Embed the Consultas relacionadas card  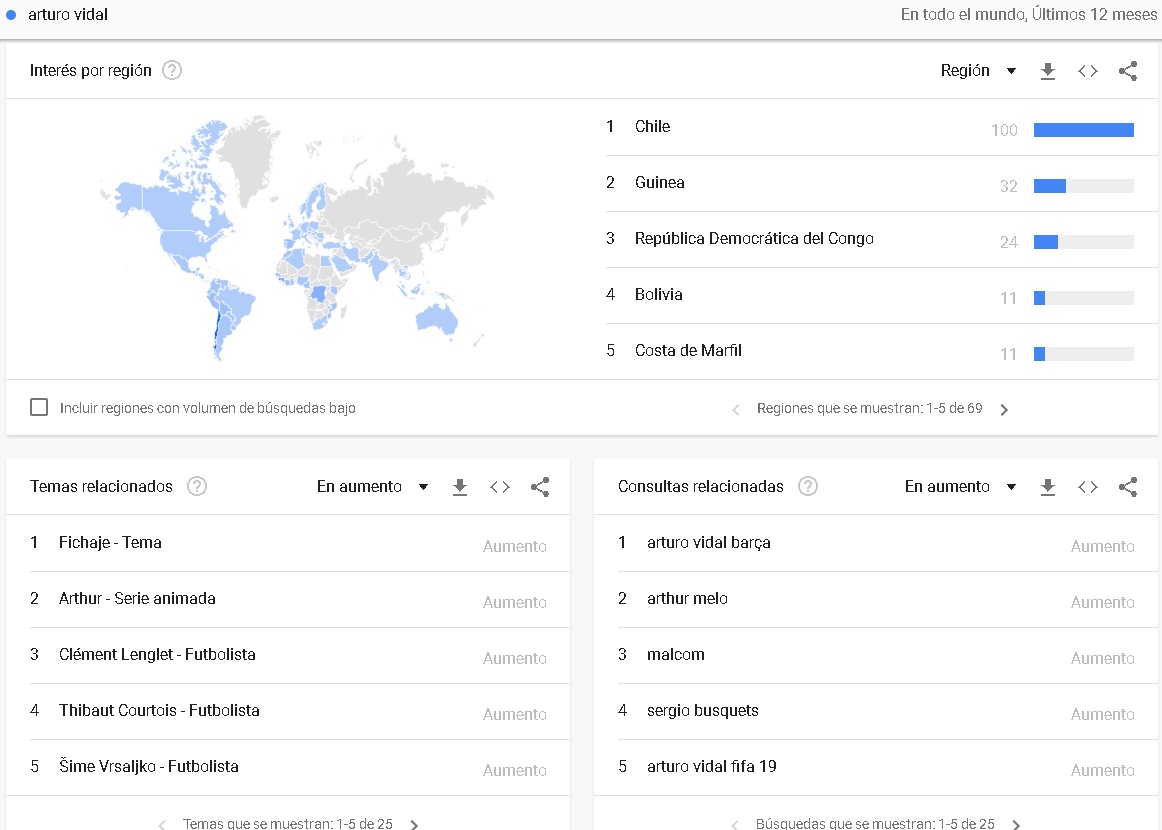point(1088,487)
